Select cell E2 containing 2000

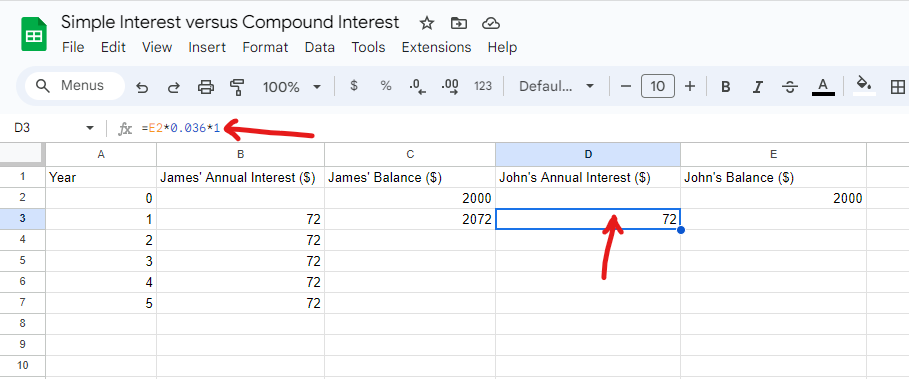click(773, 198)
